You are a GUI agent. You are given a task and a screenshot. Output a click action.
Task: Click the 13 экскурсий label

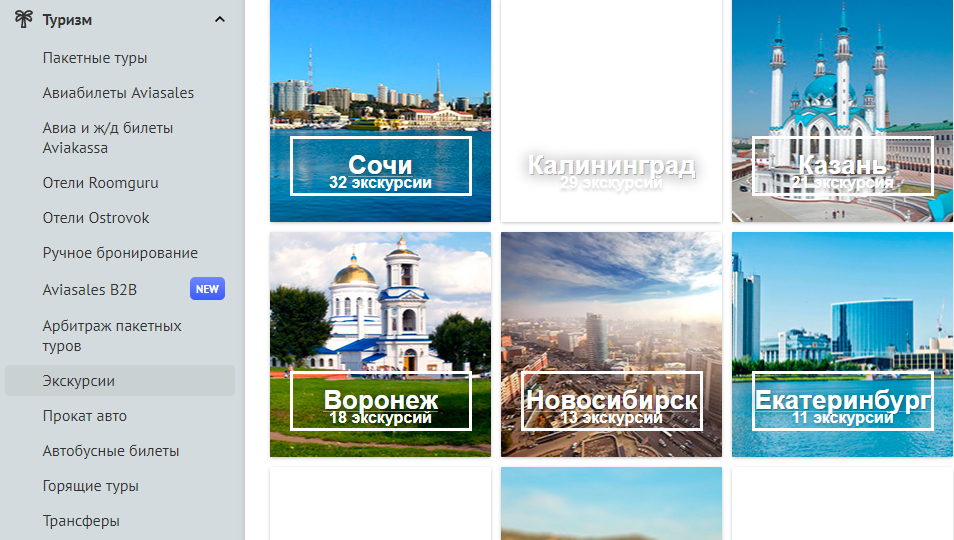click(611, 418)
